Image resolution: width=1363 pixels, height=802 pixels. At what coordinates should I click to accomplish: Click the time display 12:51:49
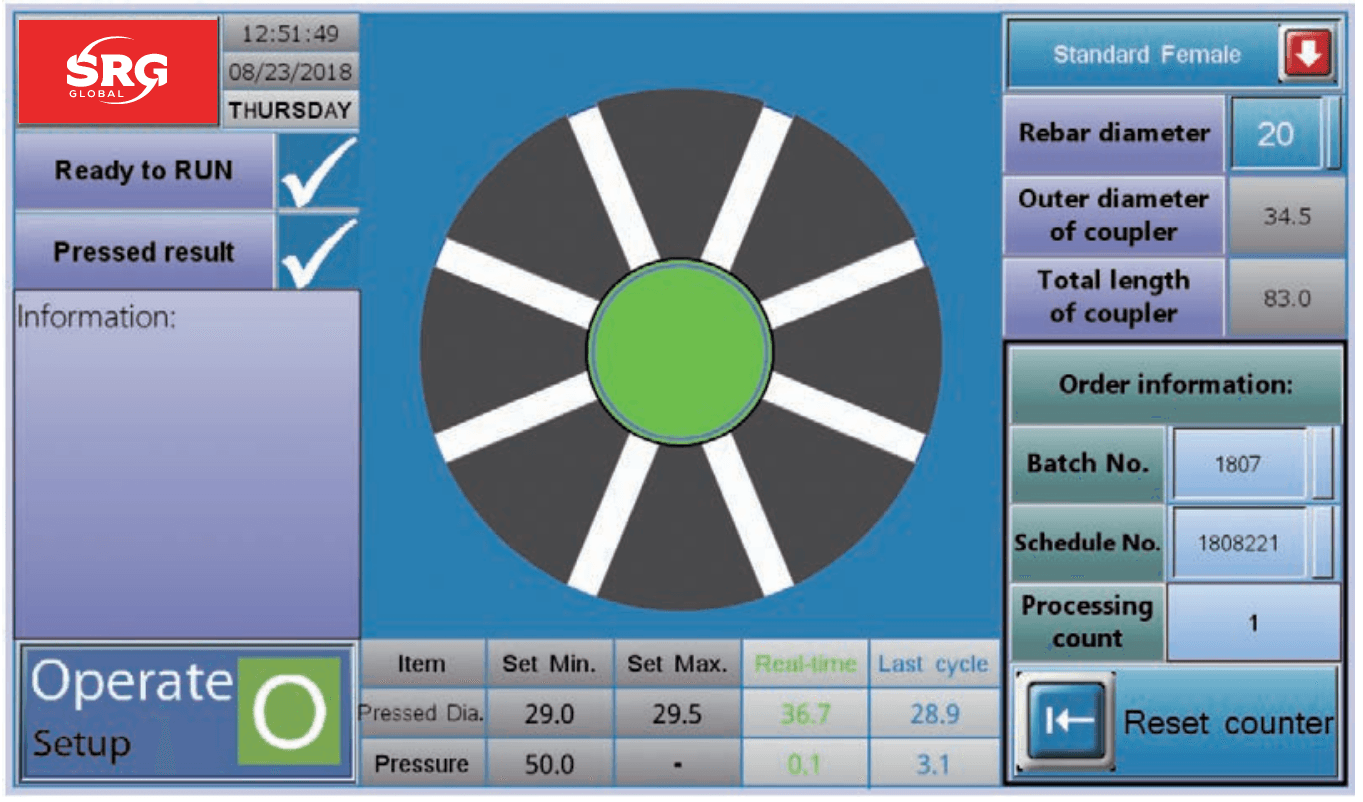[x=291, y=34]
